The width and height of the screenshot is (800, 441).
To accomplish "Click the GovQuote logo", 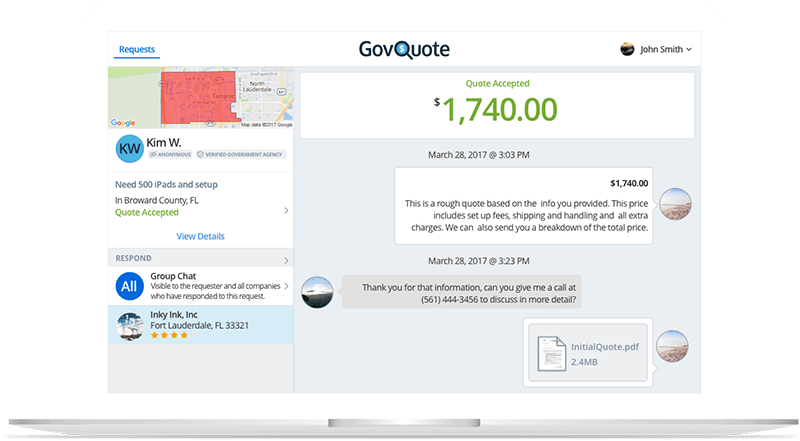I will click(x=404, y=50).
